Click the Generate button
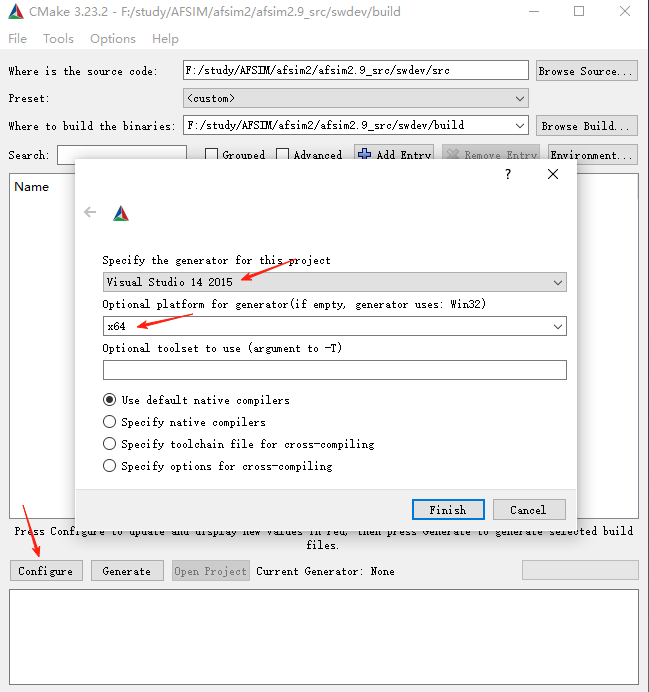This screenshot has height=692, width=649. tap(127, 571)
